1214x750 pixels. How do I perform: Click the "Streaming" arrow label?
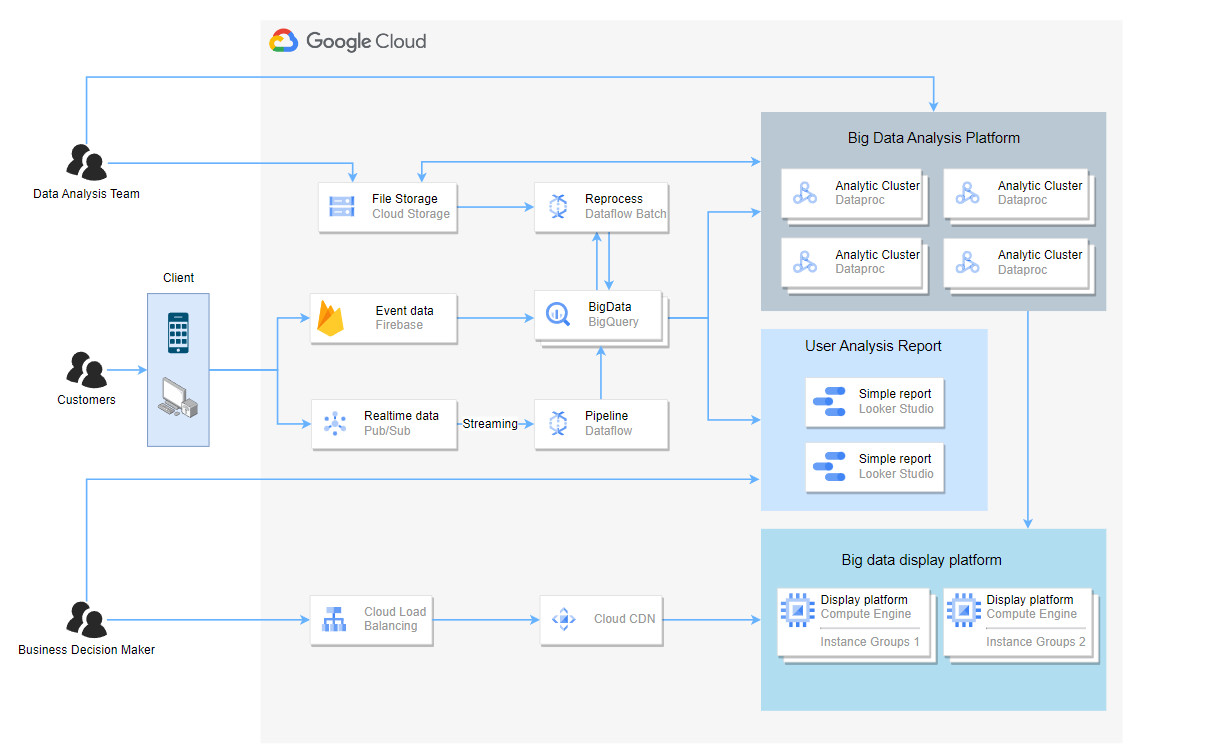click(490, 424)
